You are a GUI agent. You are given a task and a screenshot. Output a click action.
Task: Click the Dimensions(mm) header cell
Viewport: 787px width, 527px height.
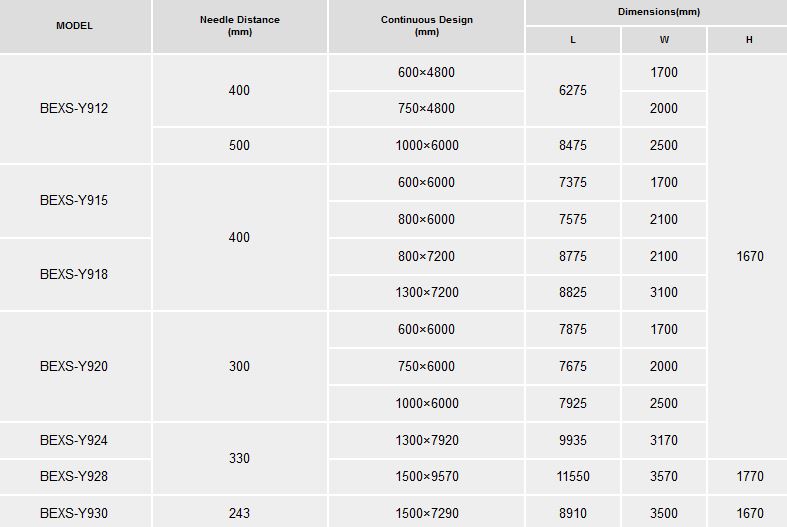[657, 12]
